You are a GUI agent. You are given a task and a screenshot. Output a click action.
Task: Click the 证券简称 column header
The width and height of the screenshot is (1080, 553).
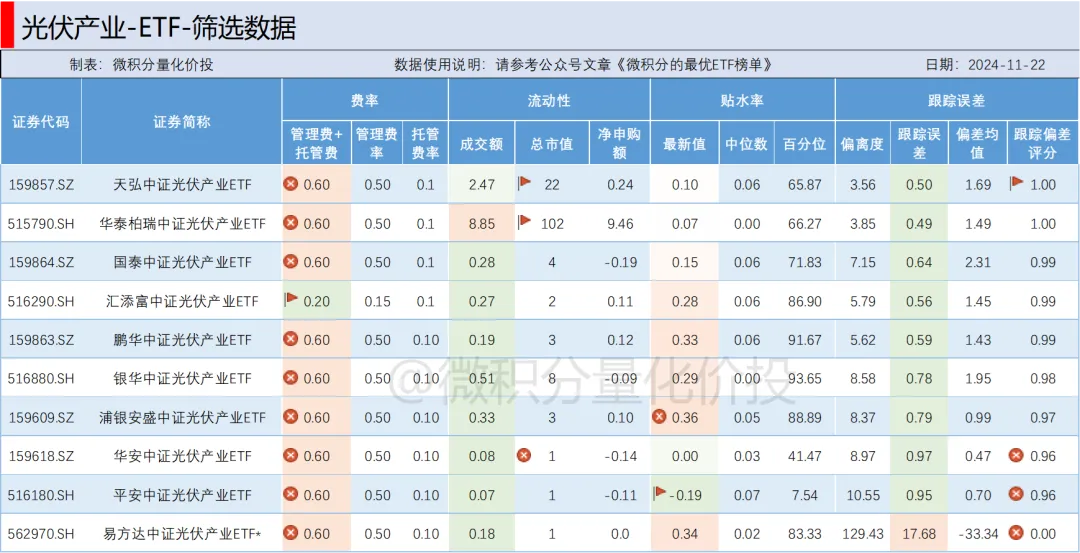(x=182, y=122)
